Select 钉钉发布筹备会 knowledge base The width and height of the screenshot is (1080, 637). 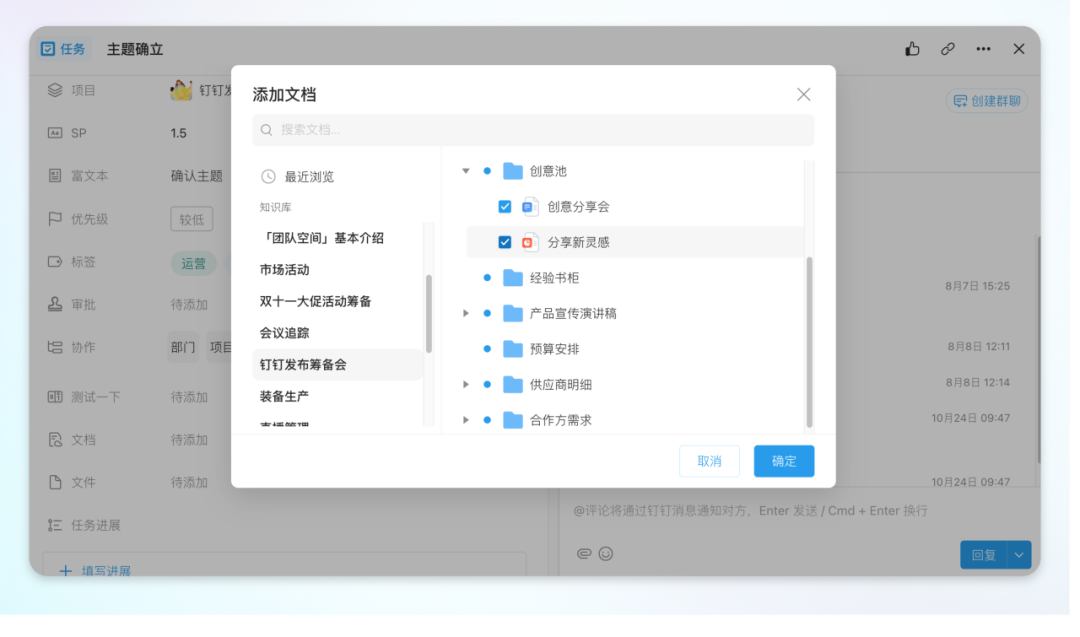click(338, 365)
